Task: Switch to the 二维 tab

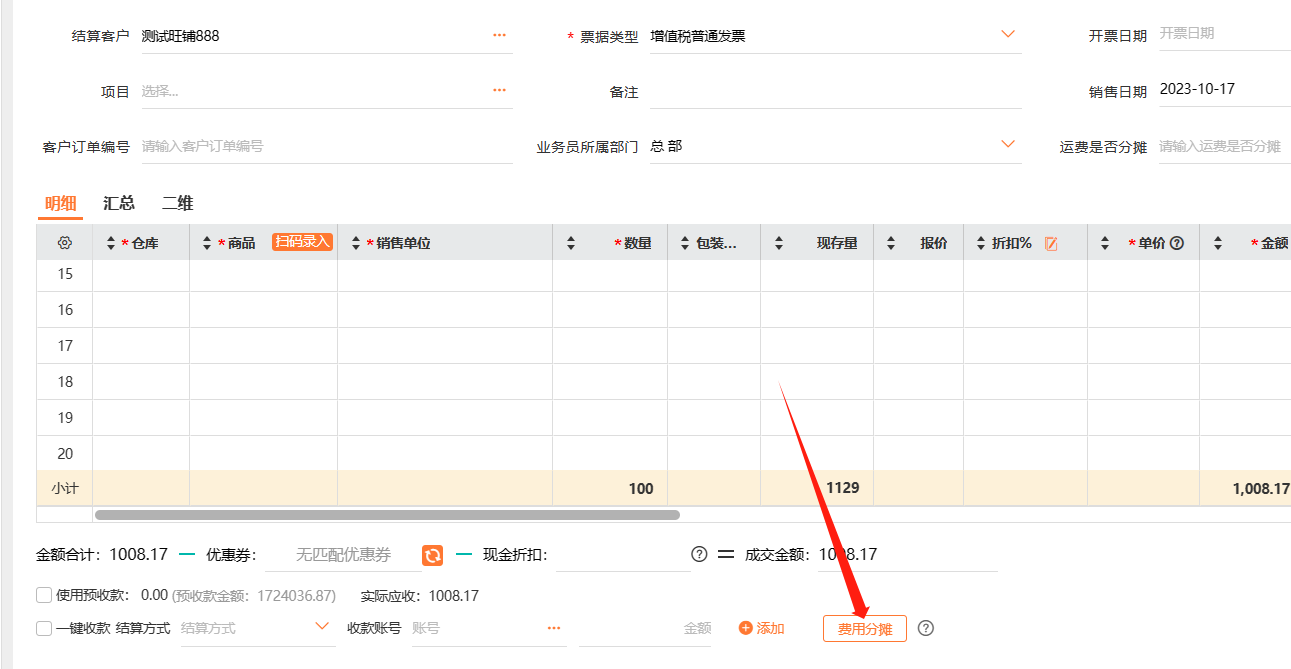Action: [x=178, y=203]
